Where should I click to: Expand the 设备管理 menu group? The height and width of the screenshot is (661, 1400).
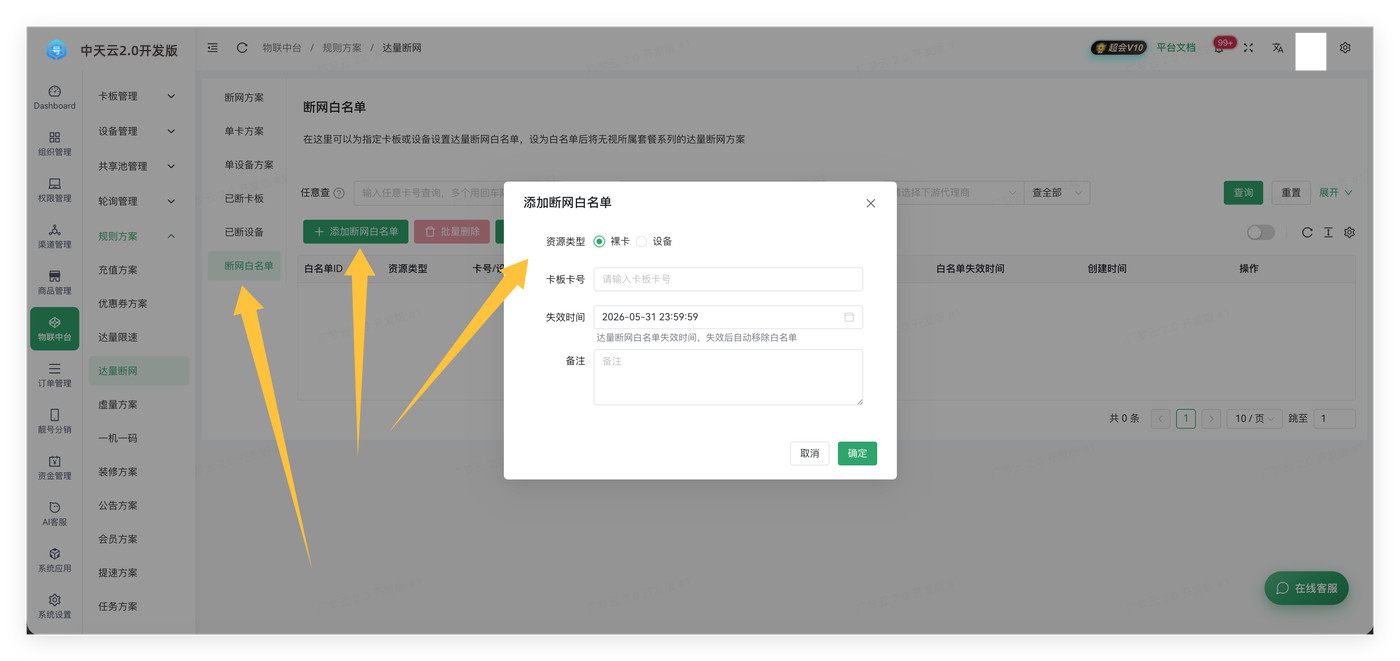pos(136,131)
